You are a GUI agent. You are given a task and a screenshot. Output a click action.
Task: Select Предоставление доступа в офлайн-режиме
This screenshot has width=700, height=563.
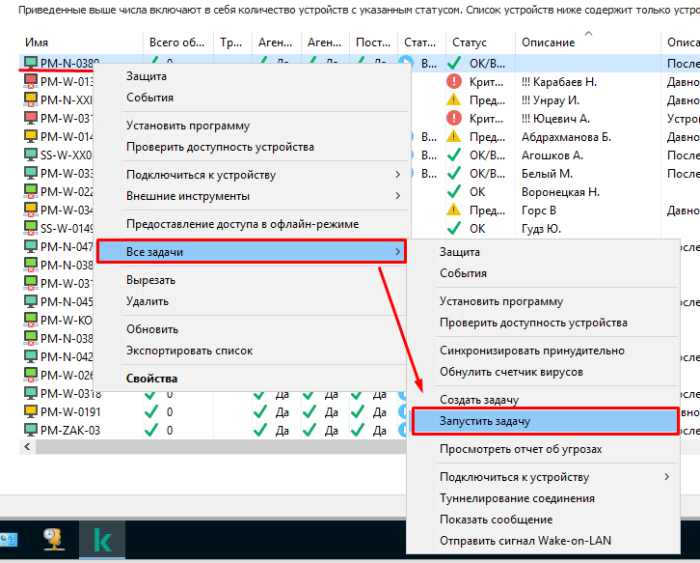[242, 224]
